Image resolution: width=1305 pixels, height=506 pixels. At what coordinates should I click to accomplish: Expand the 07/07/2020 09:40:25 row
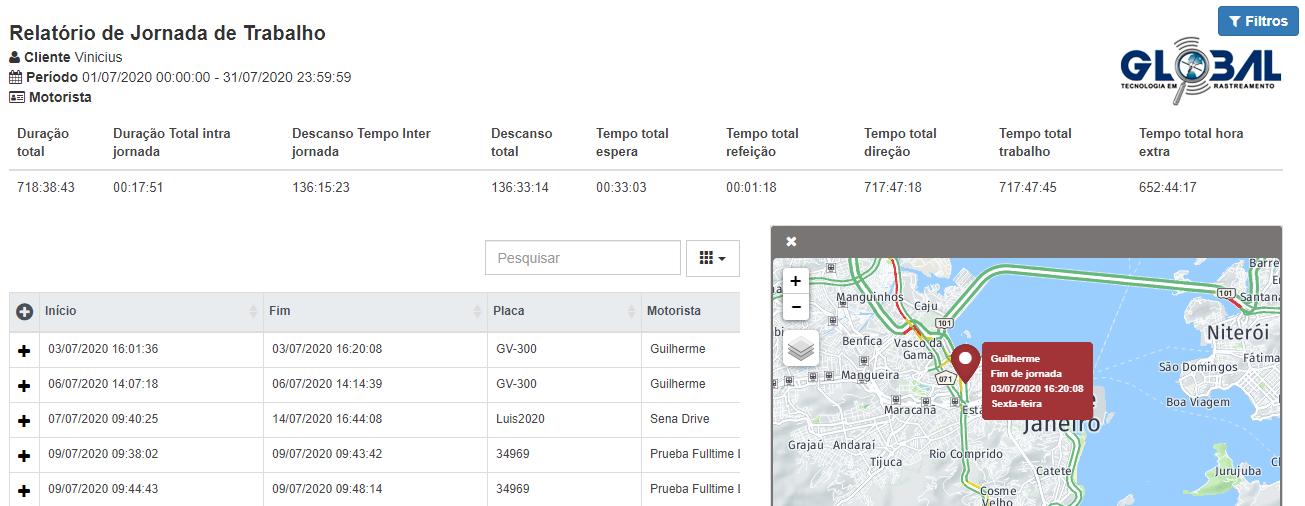click(25, 420)
